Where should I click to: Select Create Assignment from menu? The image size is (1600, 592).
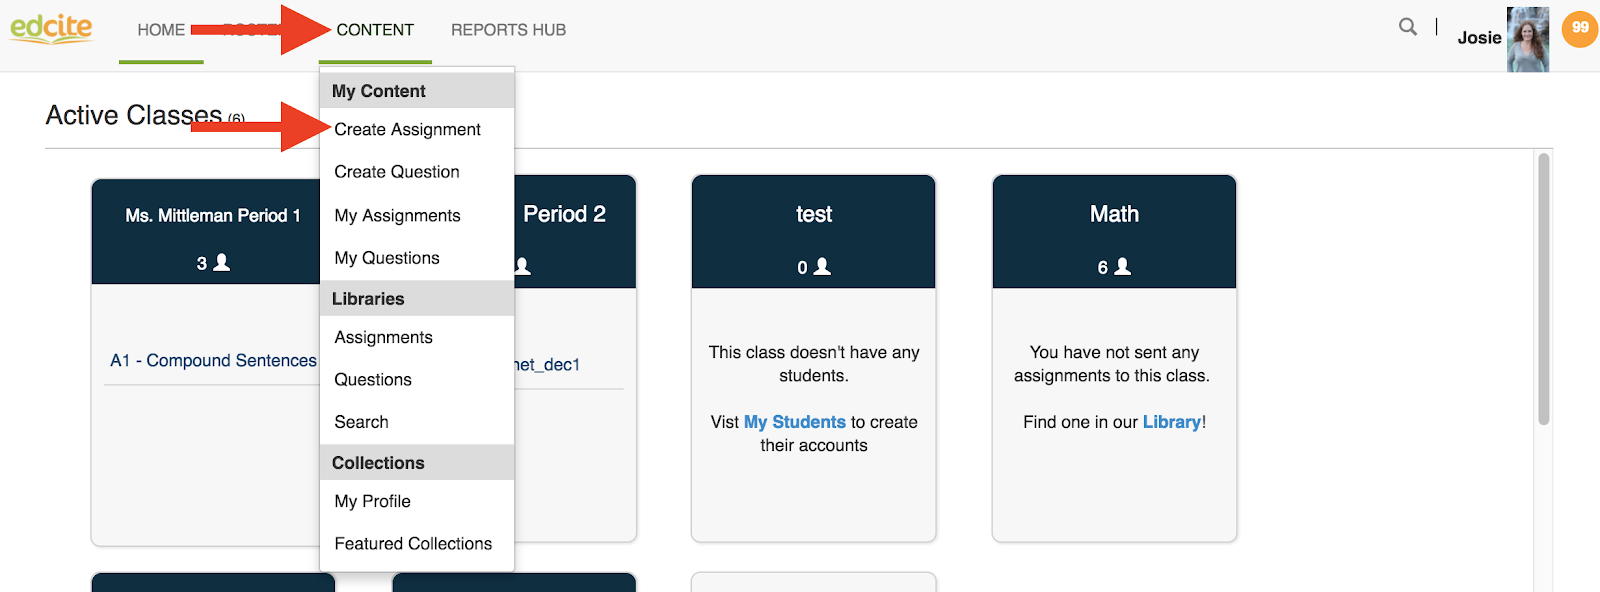(x=407, y=130)
